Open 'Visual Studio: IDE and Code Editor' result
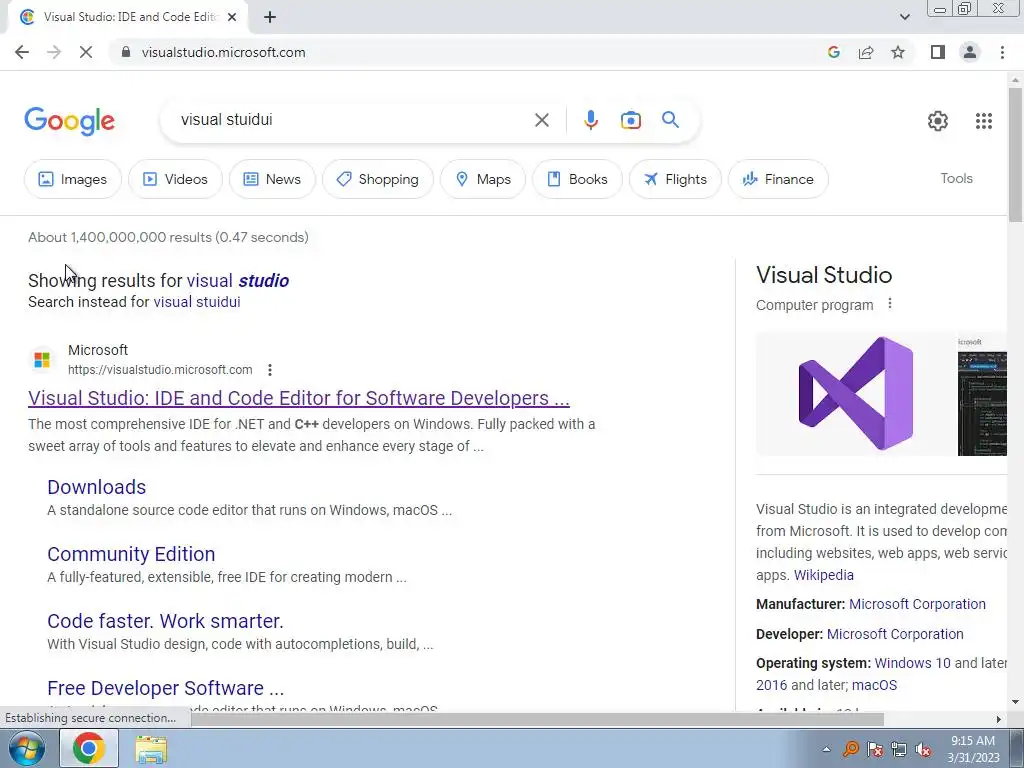Viewport: 1024px width, 768px height. coord(298,398)
